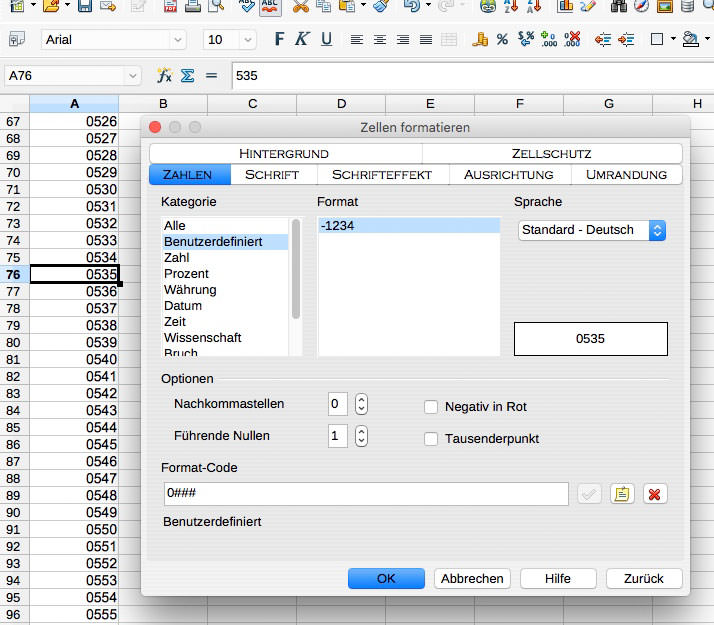Click the Nachkommastellen stepper arrows

point(361,404)
